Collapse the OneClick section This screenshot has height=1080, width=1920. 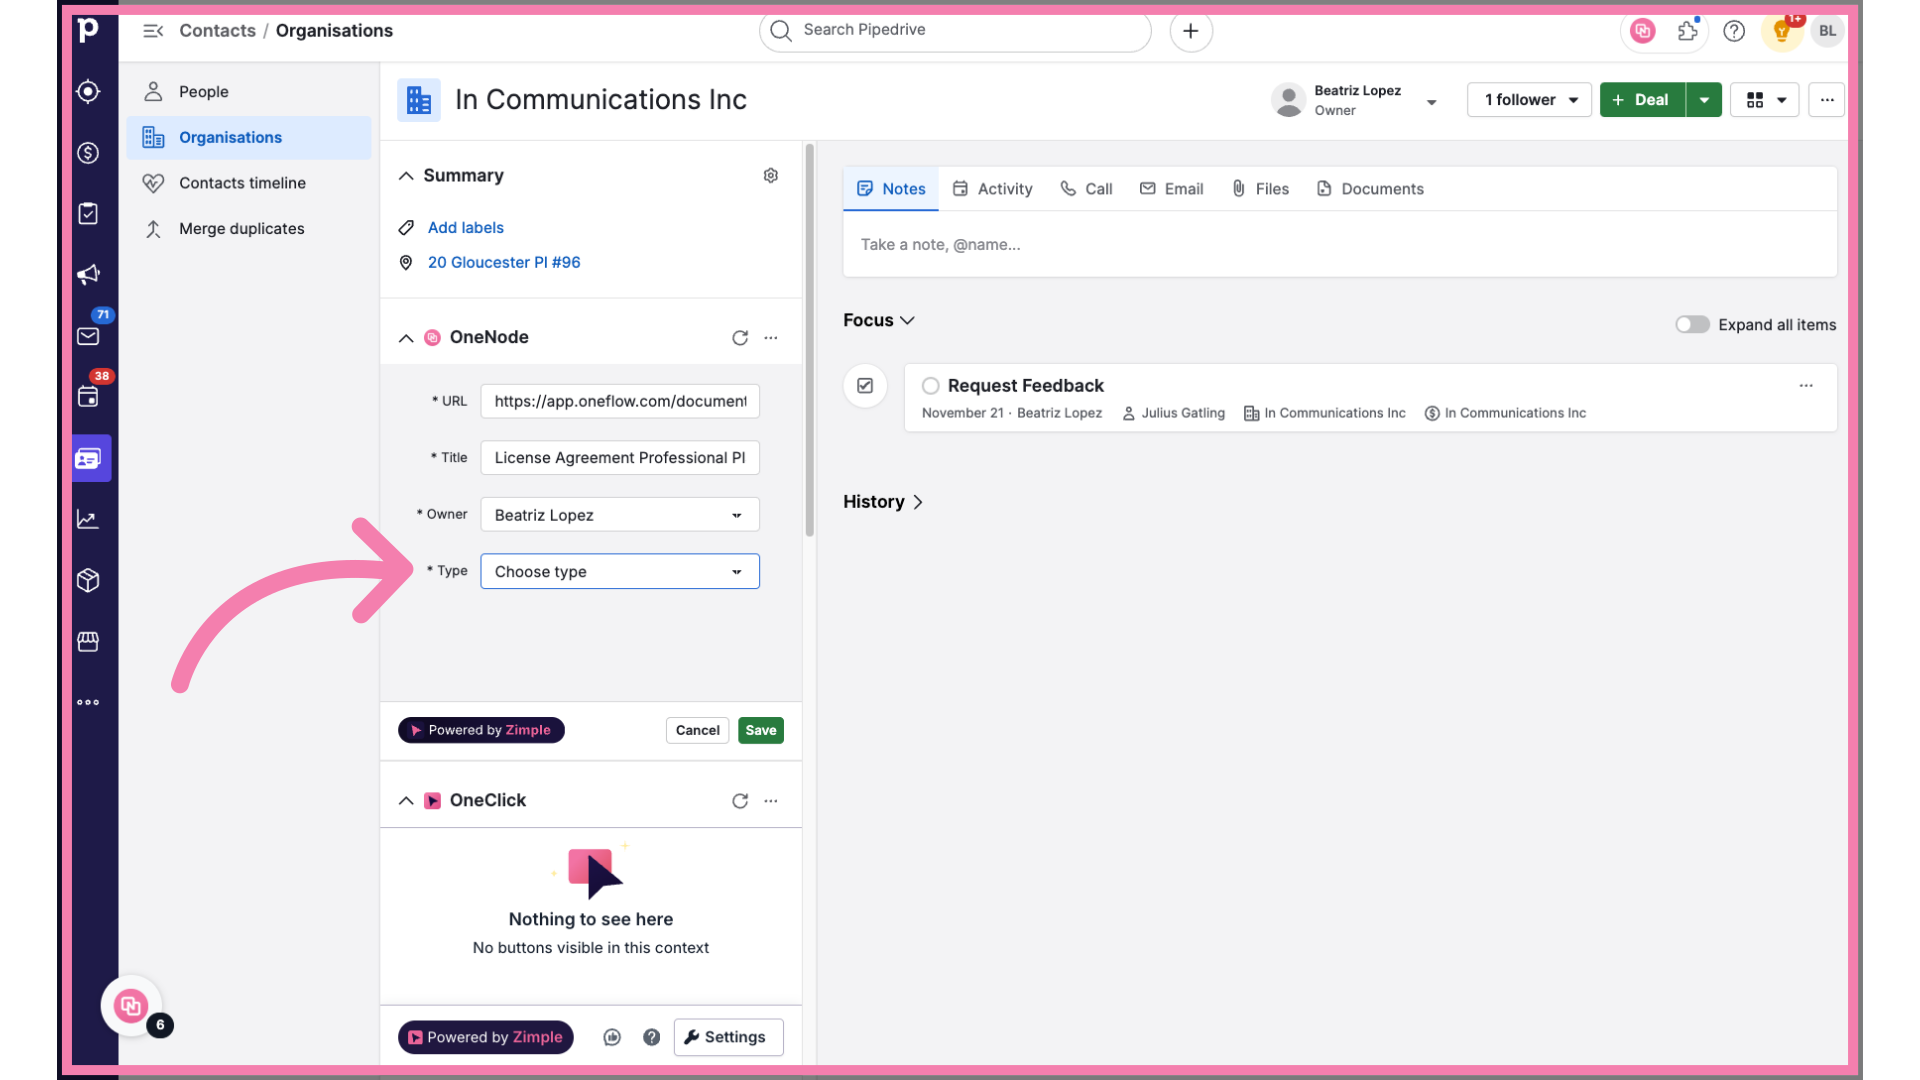pyautogui.click(x=406, y=801)
